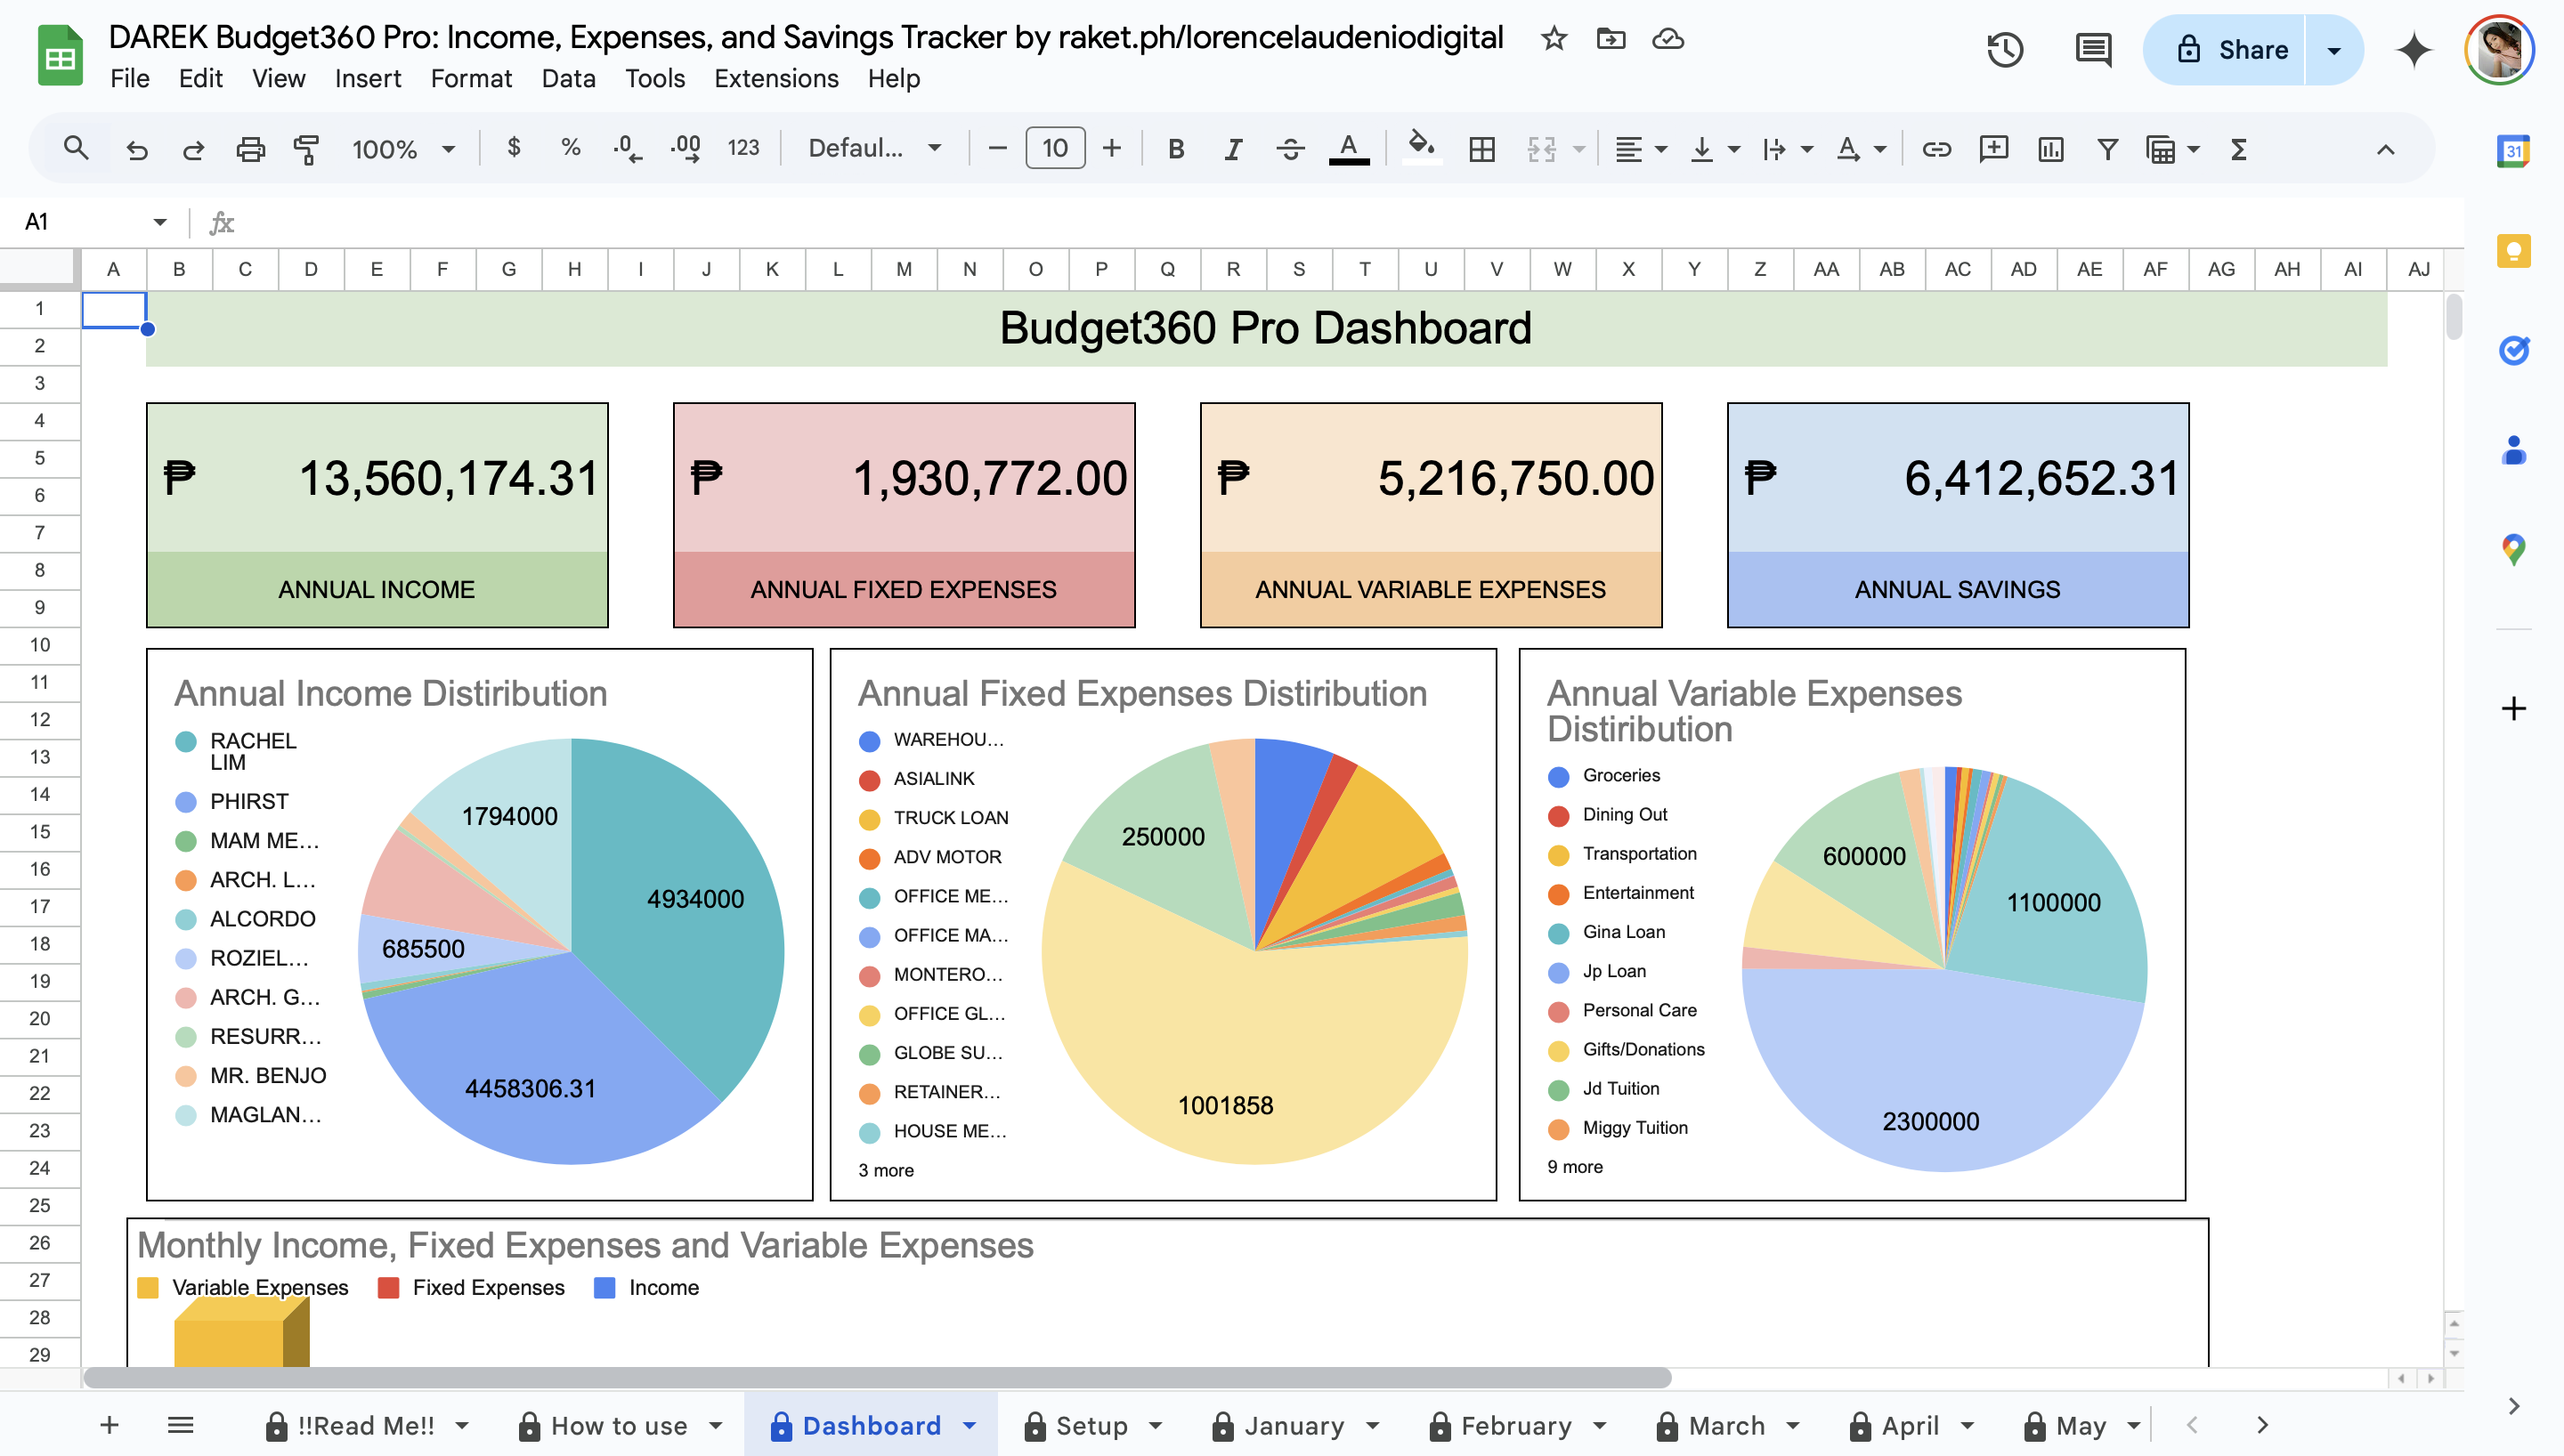The height and width of the screenshot is (1456, 2564).
Task: Click the paint format roller icon
Action: [x=306, y=149]
